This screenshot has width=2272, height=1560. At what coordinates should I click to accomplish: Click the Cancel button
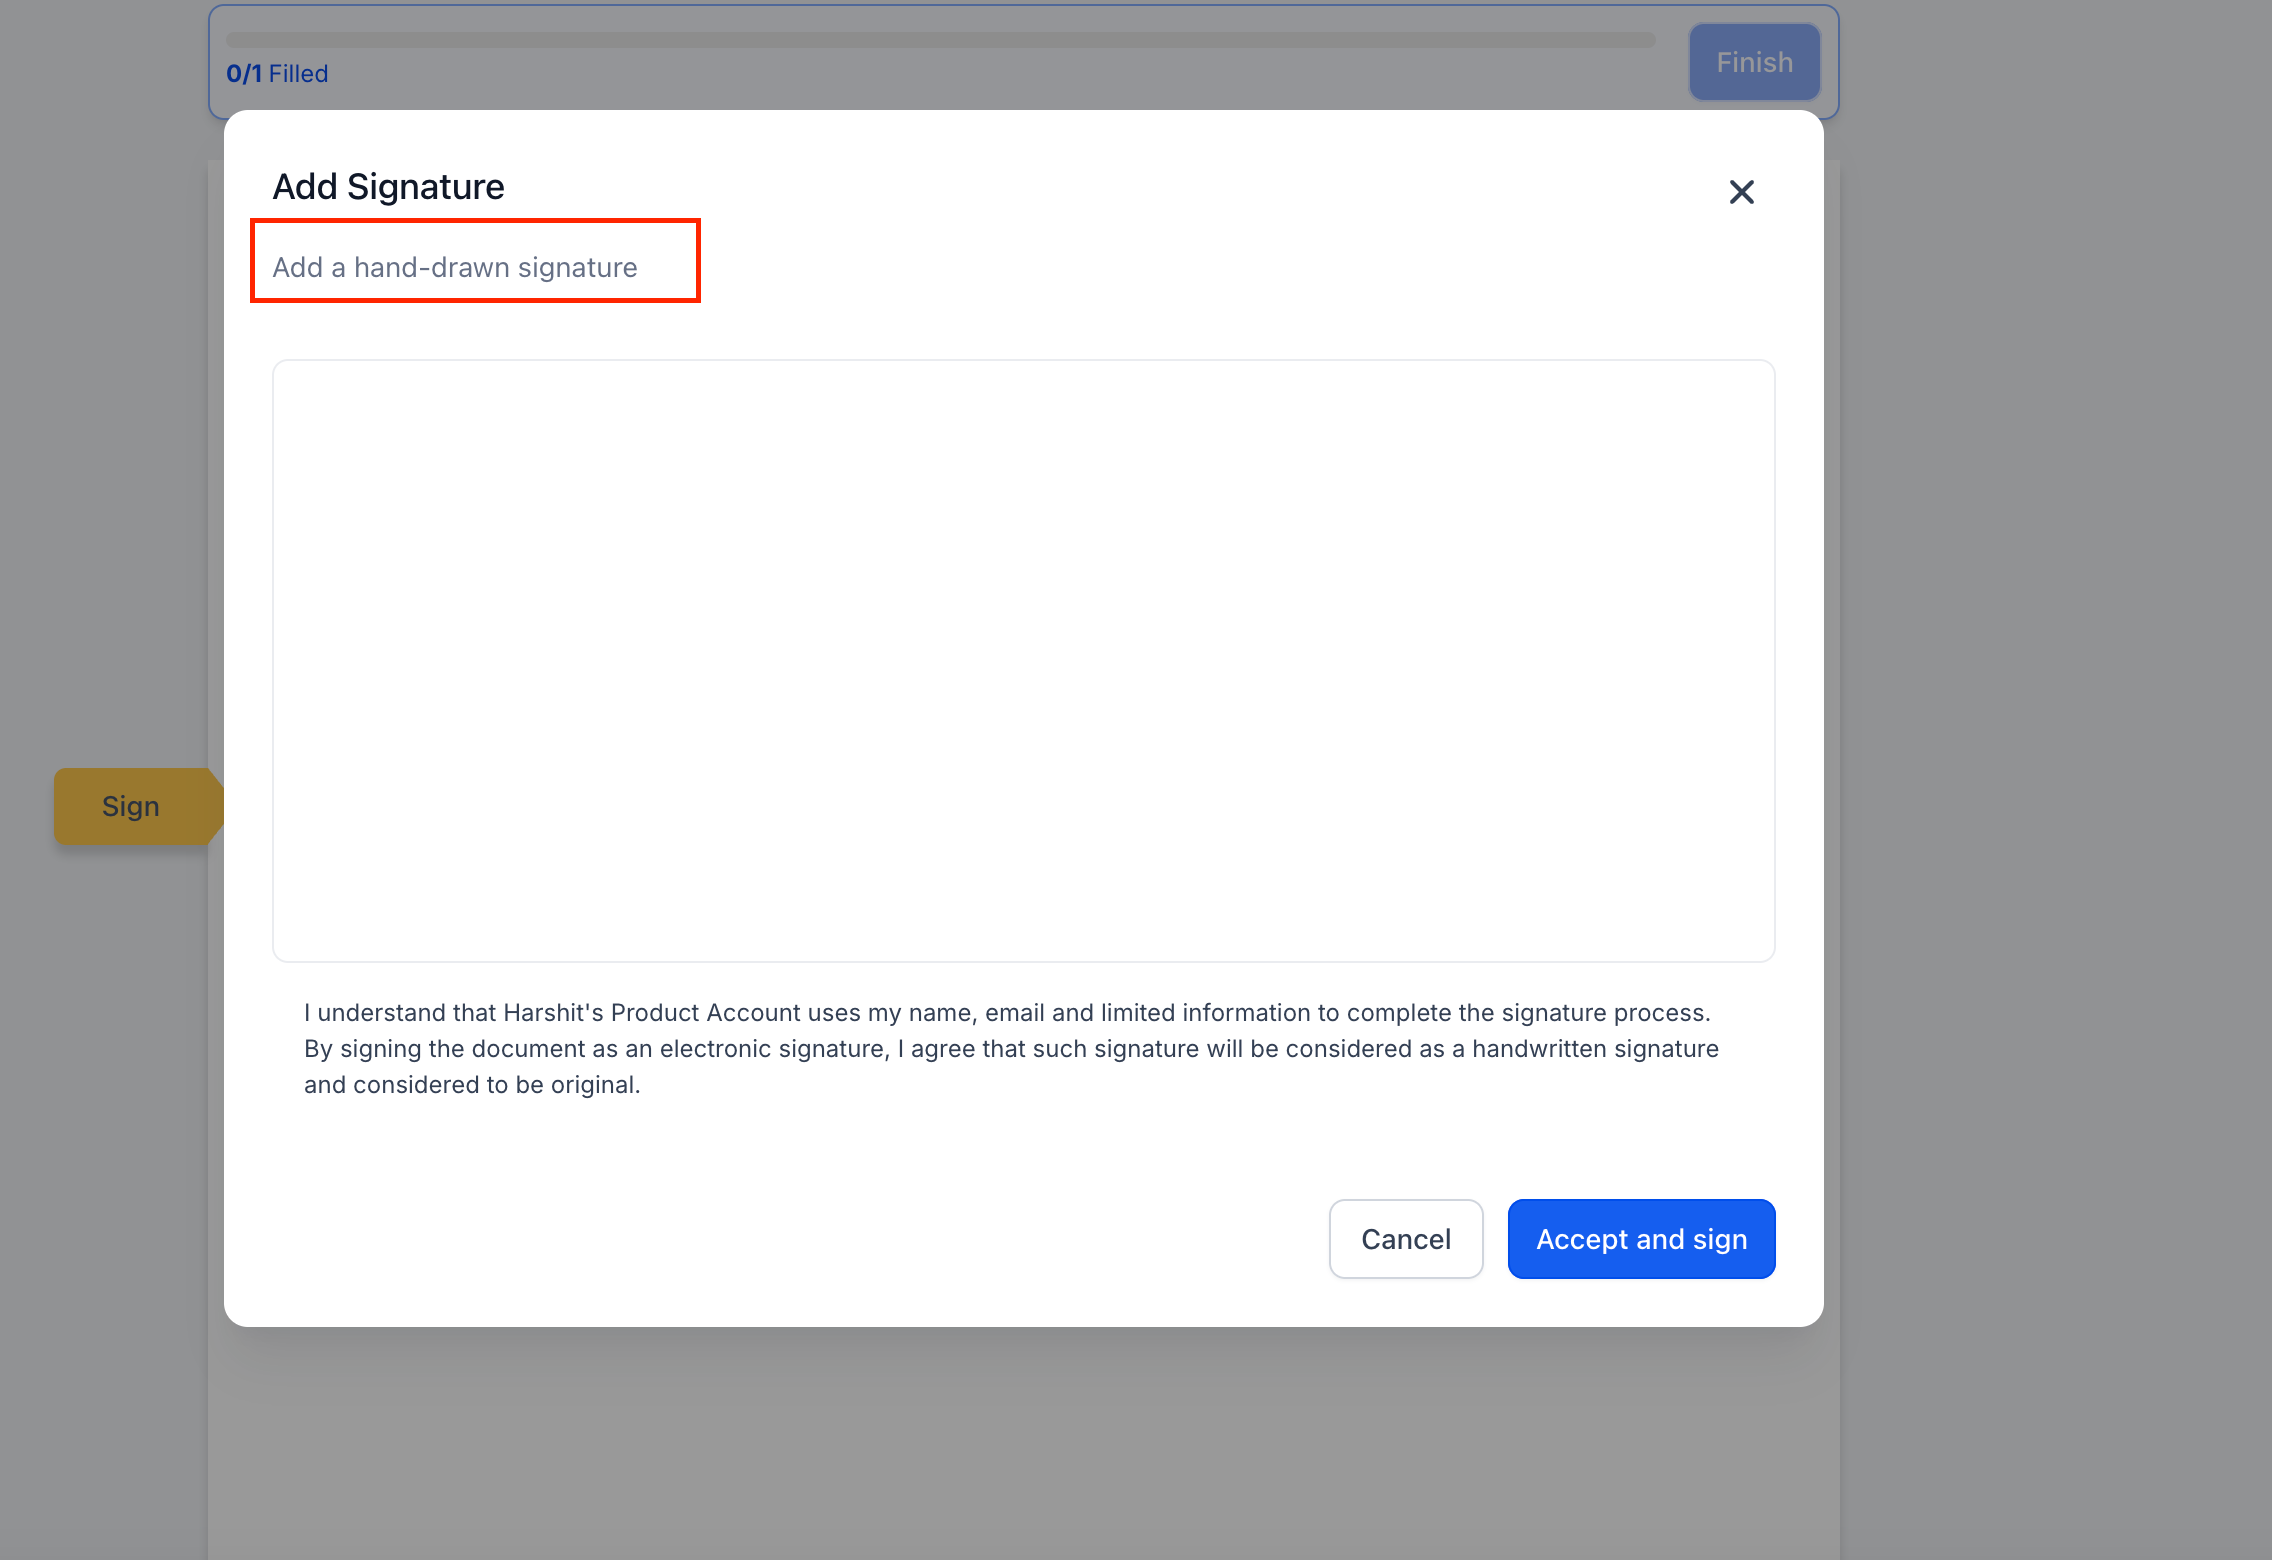[x=1405, y=1239]
